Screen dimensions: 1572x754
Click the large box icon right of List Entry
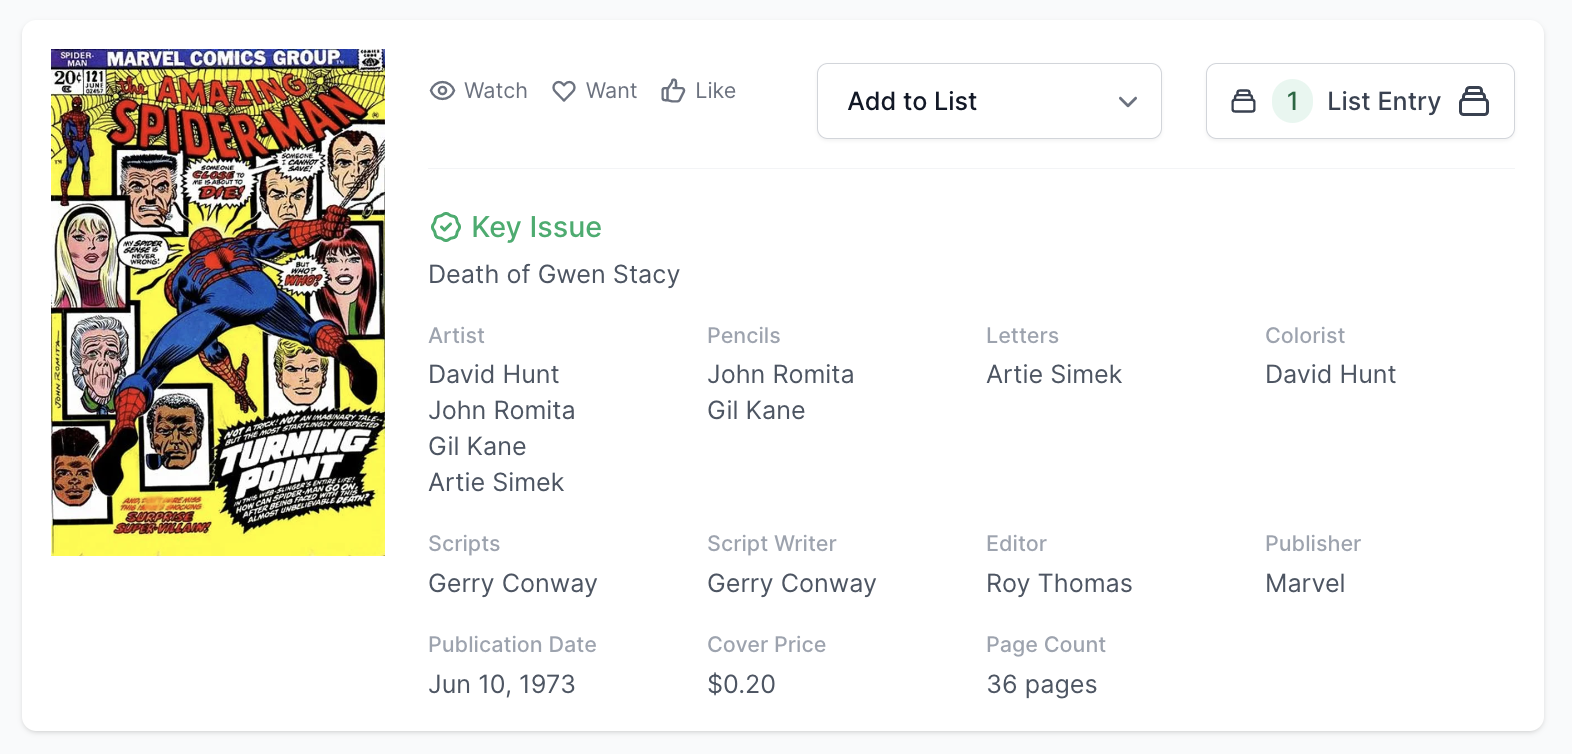1474,101
